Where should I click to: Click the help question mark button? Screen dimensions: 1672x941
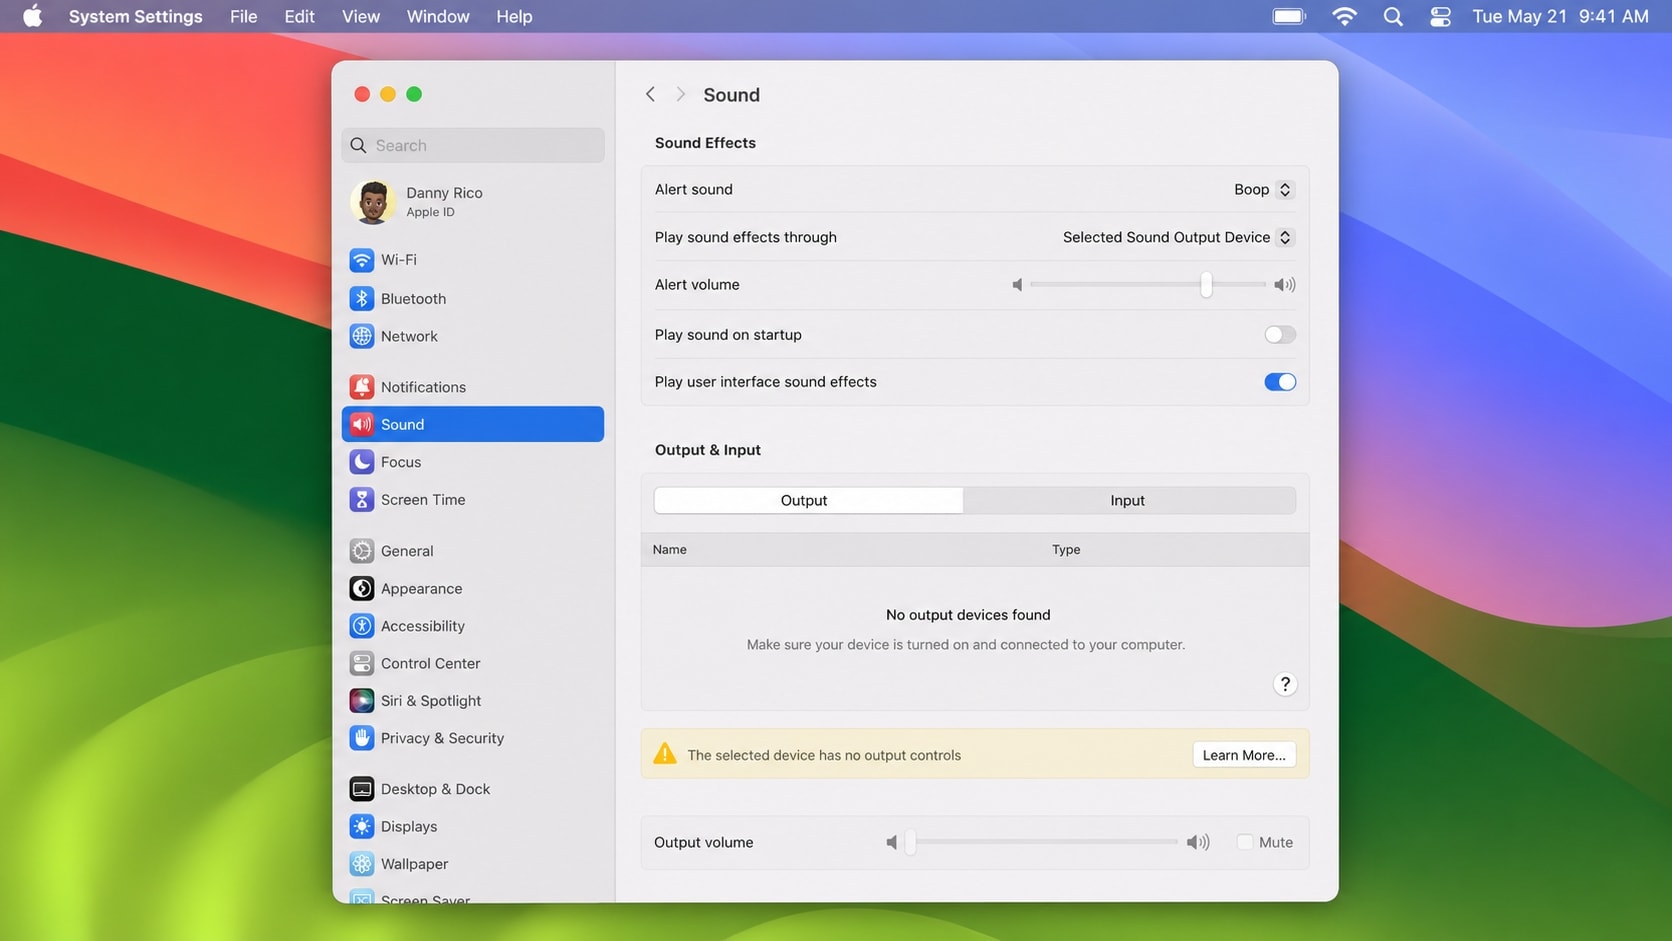[x=1285, y=684]
